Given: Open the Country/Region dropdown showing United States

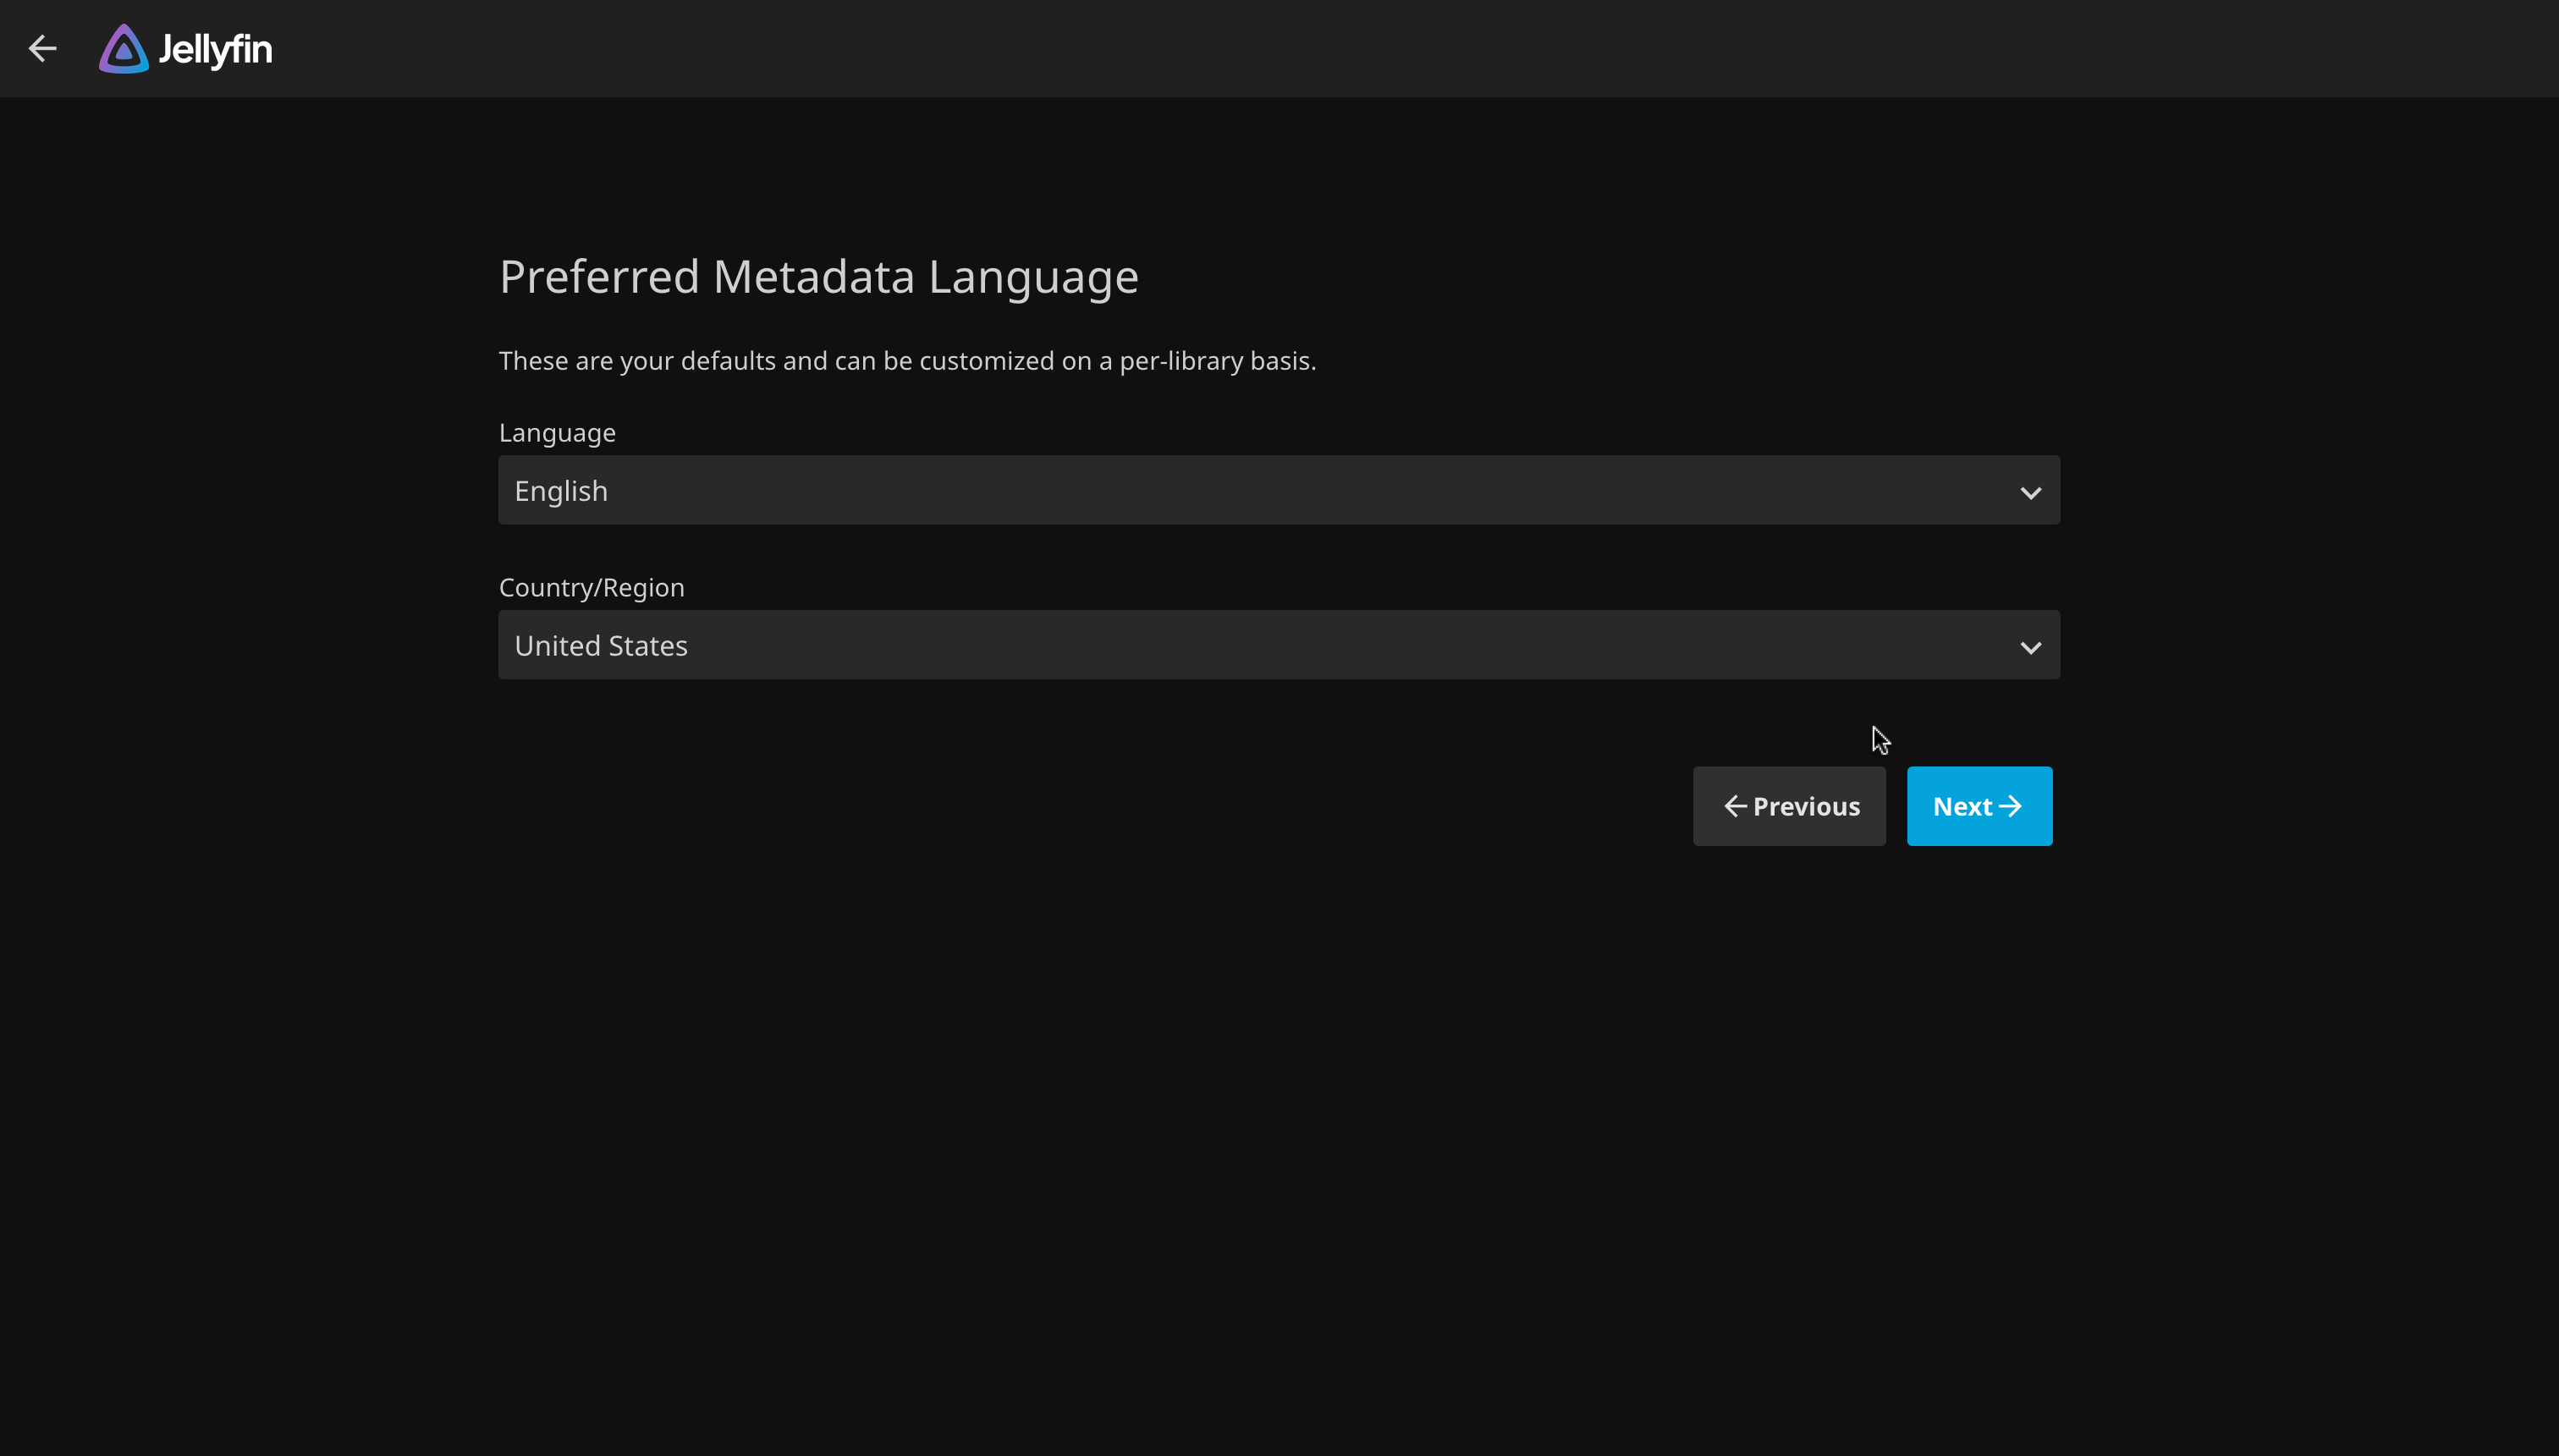Looking at the screenshot, I should tap(1277, 645).
